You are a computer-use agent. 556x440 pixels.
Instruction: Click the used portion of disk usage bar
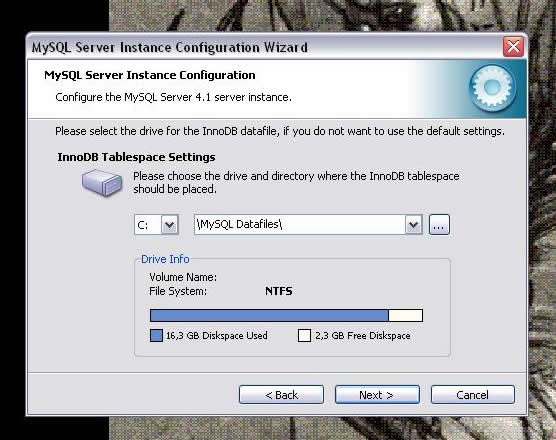[x=269, y=316]
